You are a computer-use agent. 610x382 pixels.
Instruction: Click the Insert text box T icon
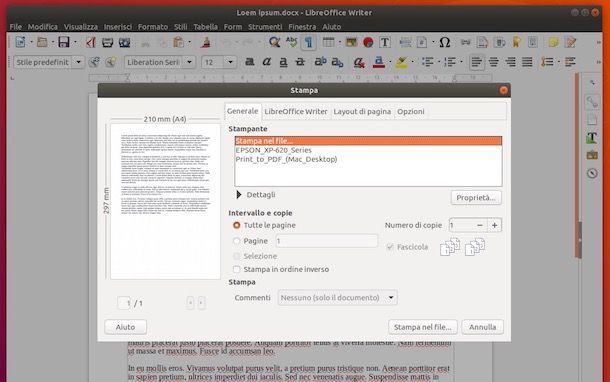[x=385, y=42]
